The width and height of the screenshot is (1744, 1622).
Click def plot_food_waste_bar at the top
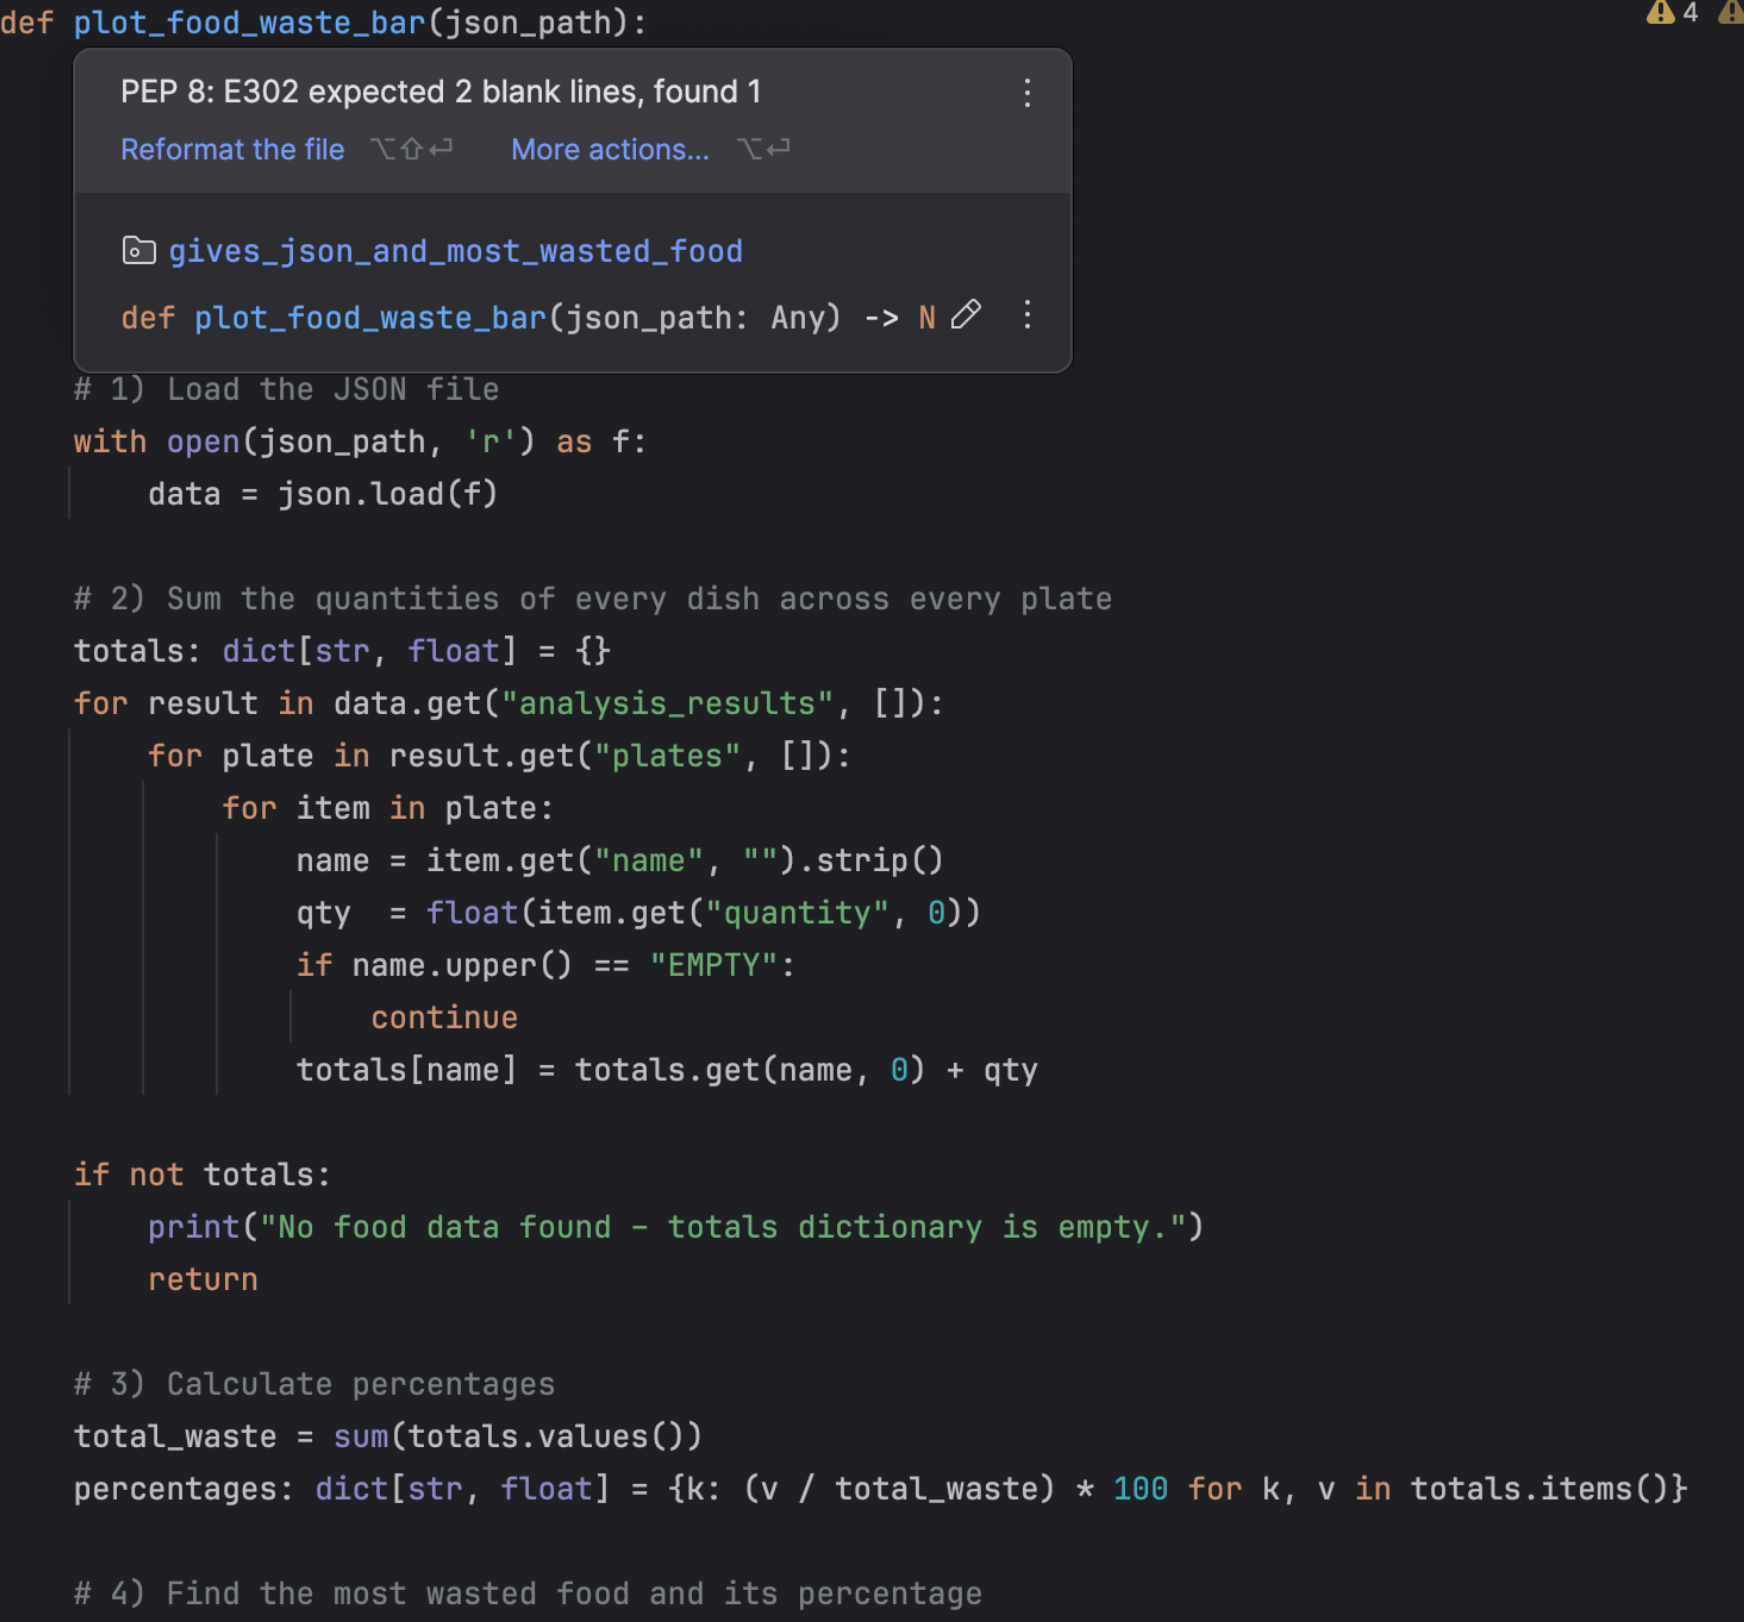[x=250, y=22]
